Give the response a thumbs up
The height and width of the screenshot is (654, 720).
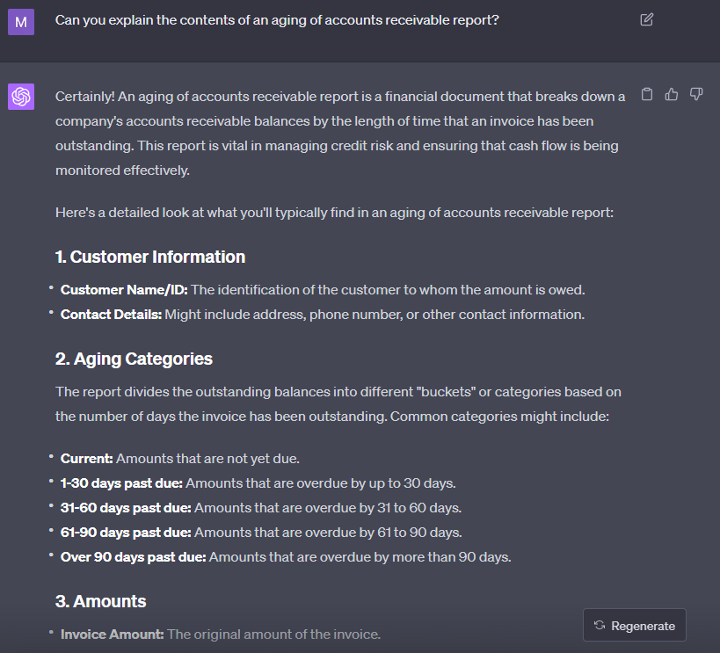pyautogui.click(x=672, y=94)
